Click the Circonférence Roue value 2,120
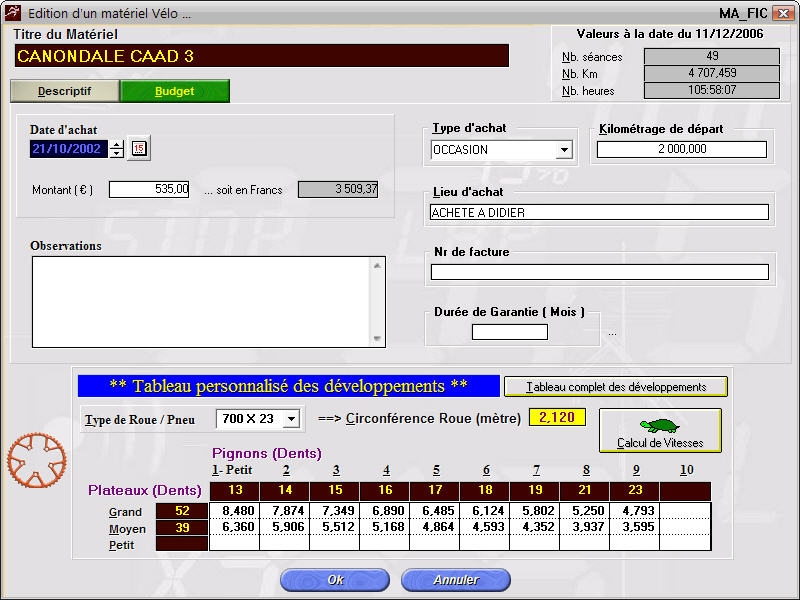Viewport: 800px width, 600px height. click(557, 417)
